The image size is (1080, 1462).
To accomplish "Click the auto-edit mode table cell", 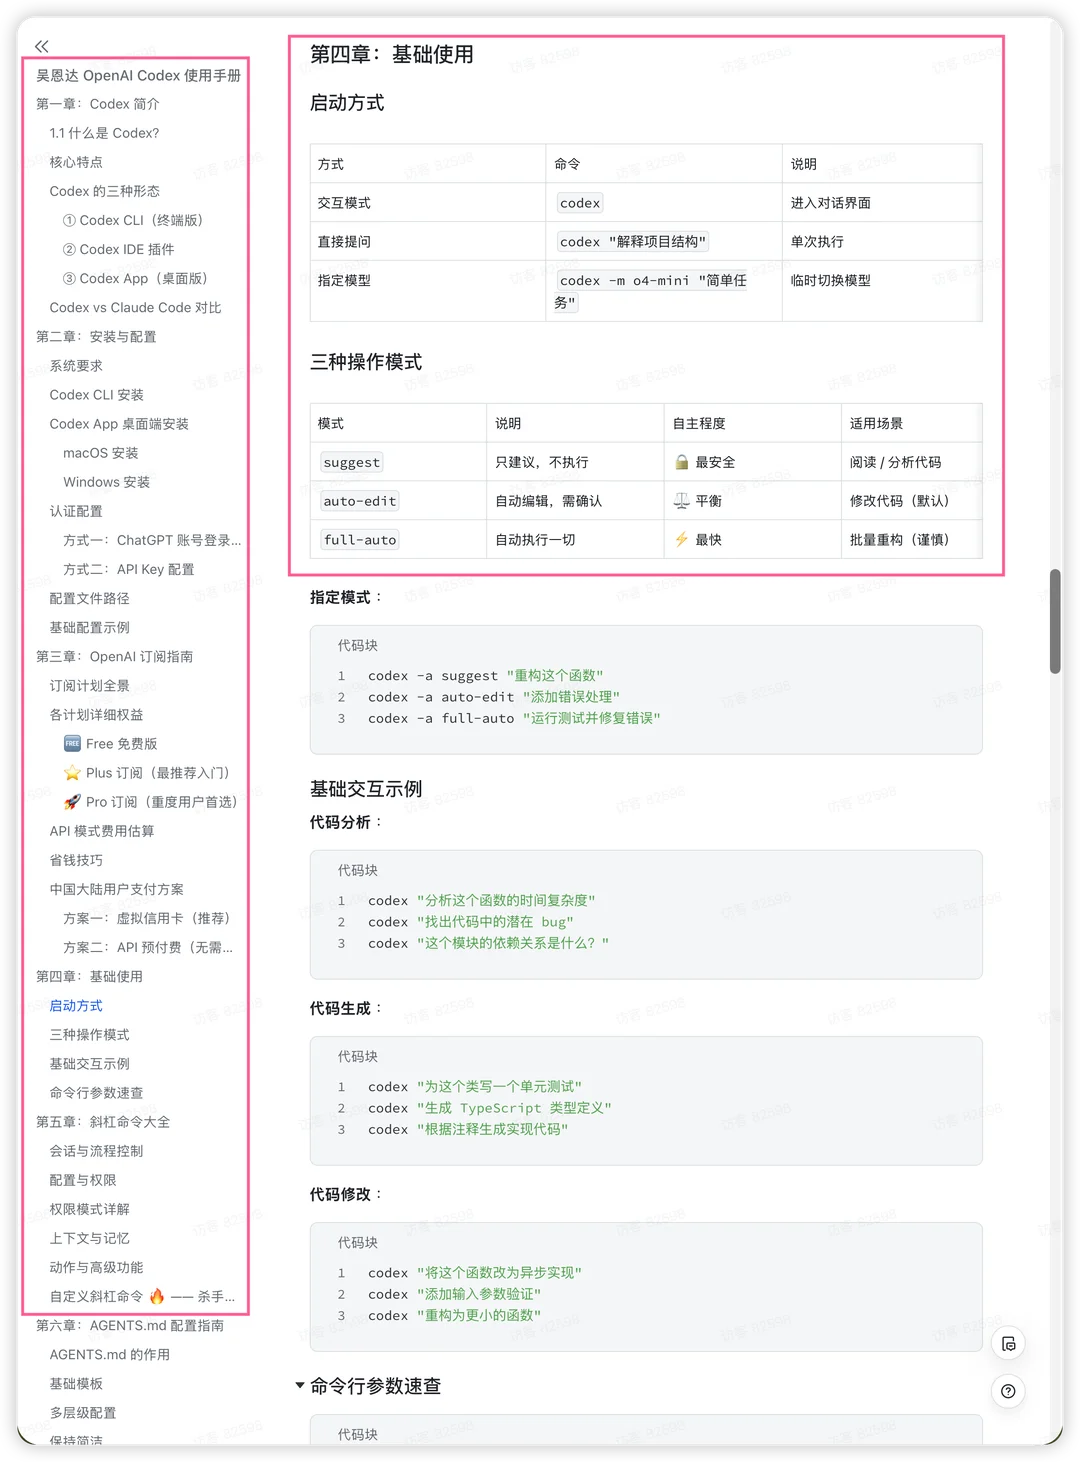I will pyautogui.click(x=398, y=501).
